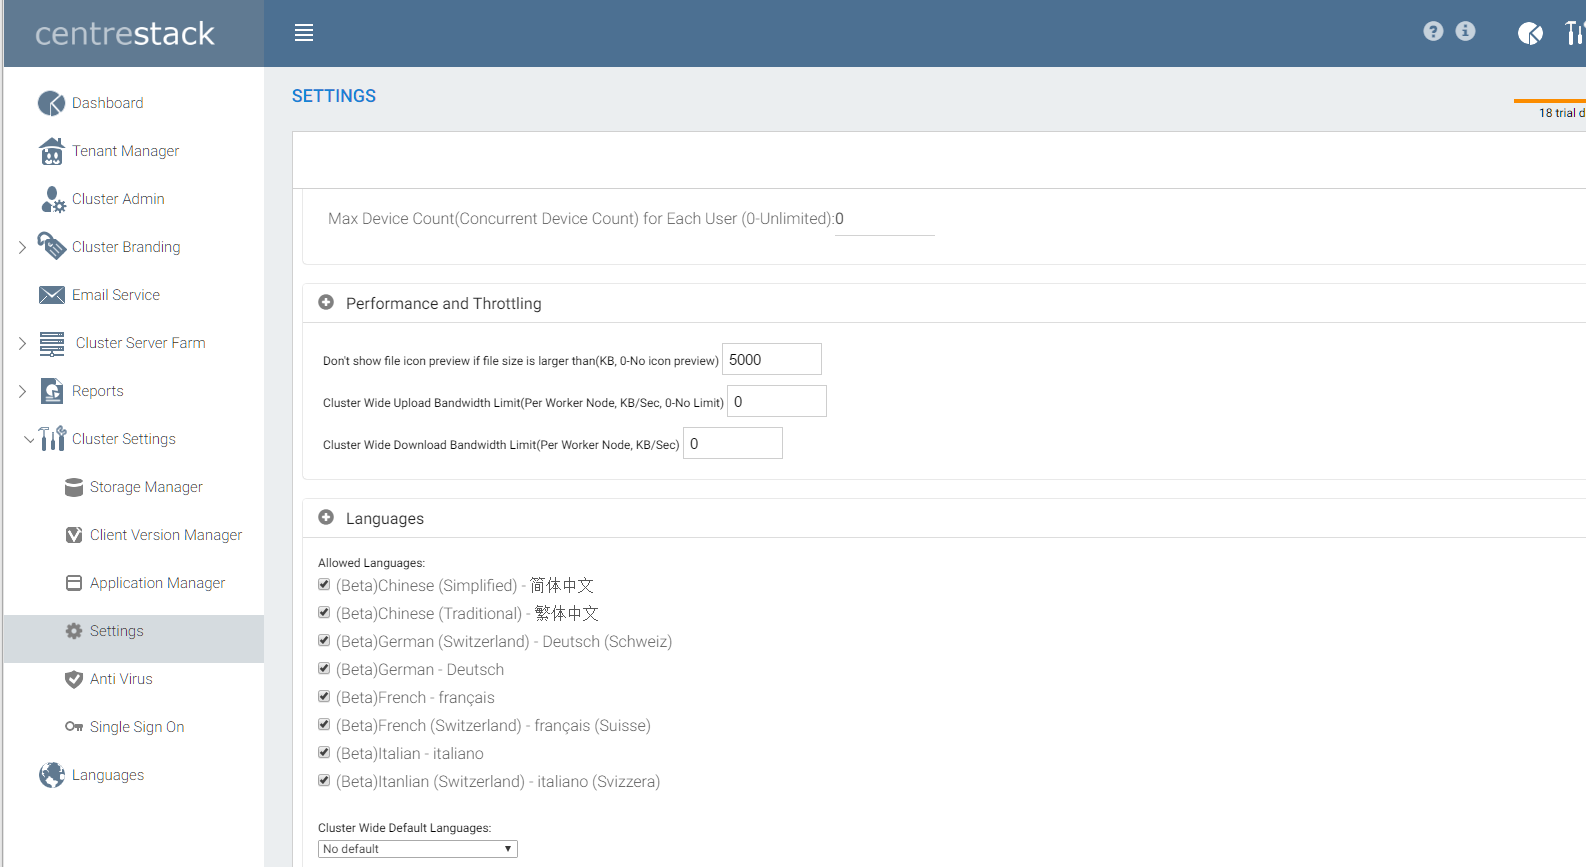Click the 'Allowed Languages:' label
The image size is (1586, 867).
371,563
